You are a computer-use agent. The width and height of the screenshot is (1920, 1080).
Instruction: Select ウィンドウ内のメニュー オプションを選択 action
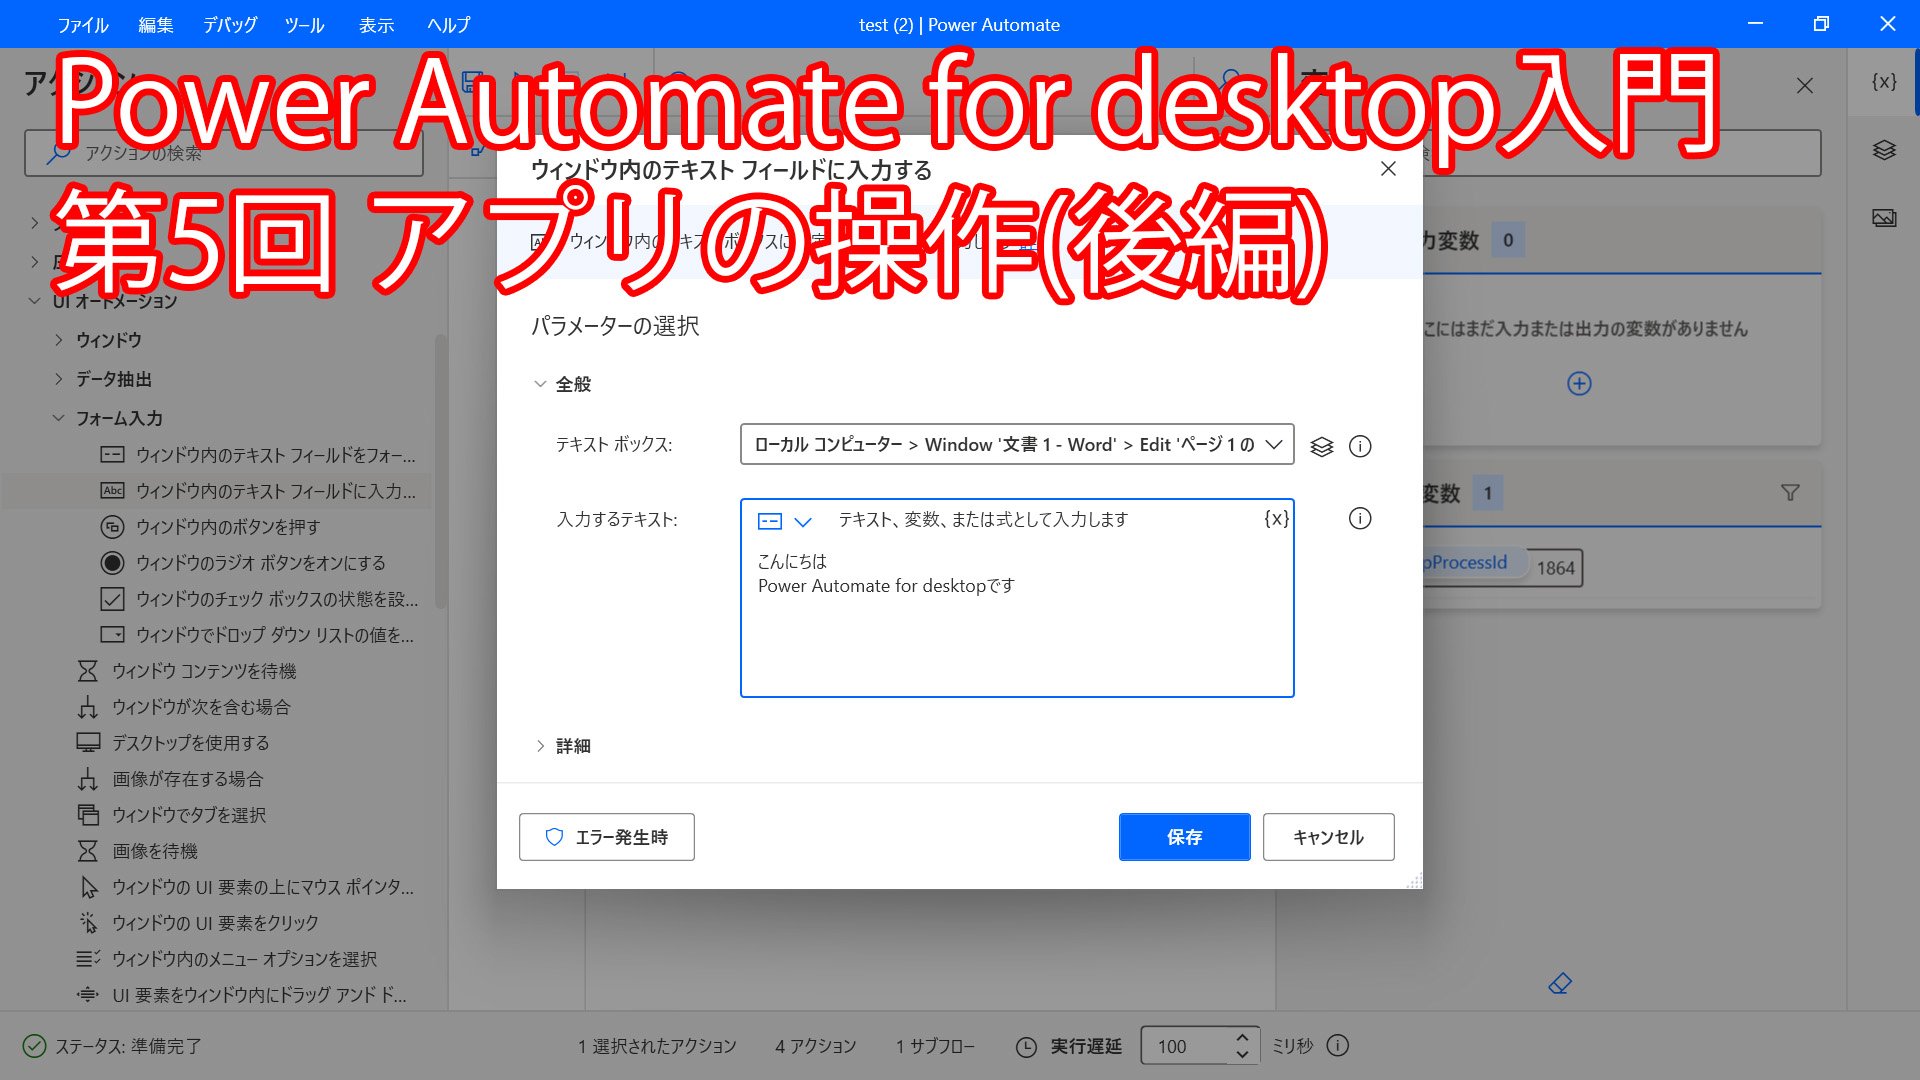(x=228, y=959)
